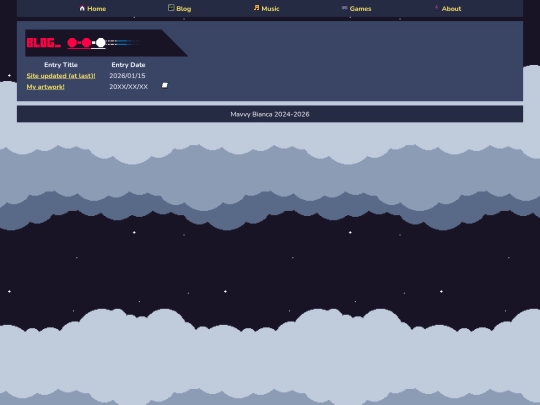Click the notepad icon beside Blog
Image resolution: width=540 pixels, height=405 pixels.
(171, 8)
